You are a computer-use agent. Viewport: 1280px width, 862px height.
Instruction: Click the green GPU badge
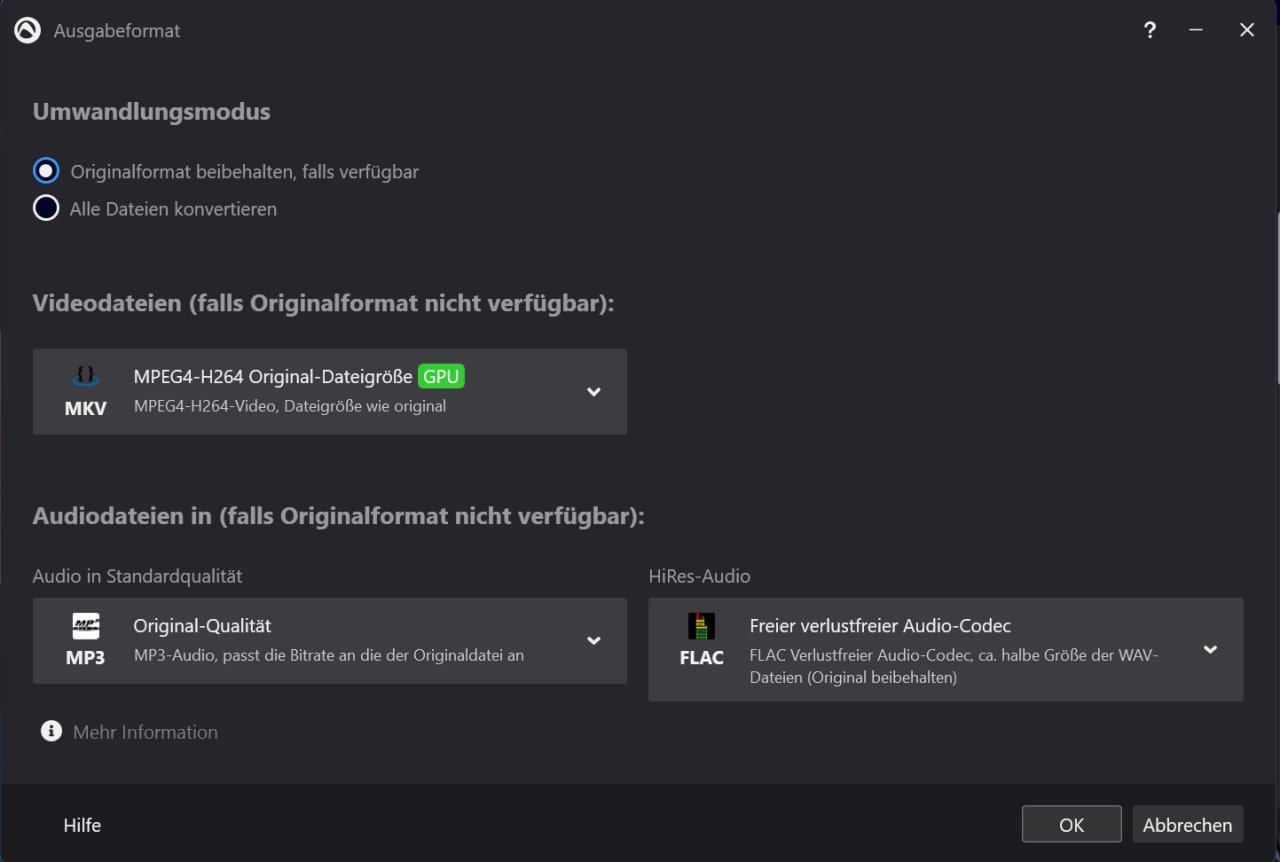coord(441,377)
